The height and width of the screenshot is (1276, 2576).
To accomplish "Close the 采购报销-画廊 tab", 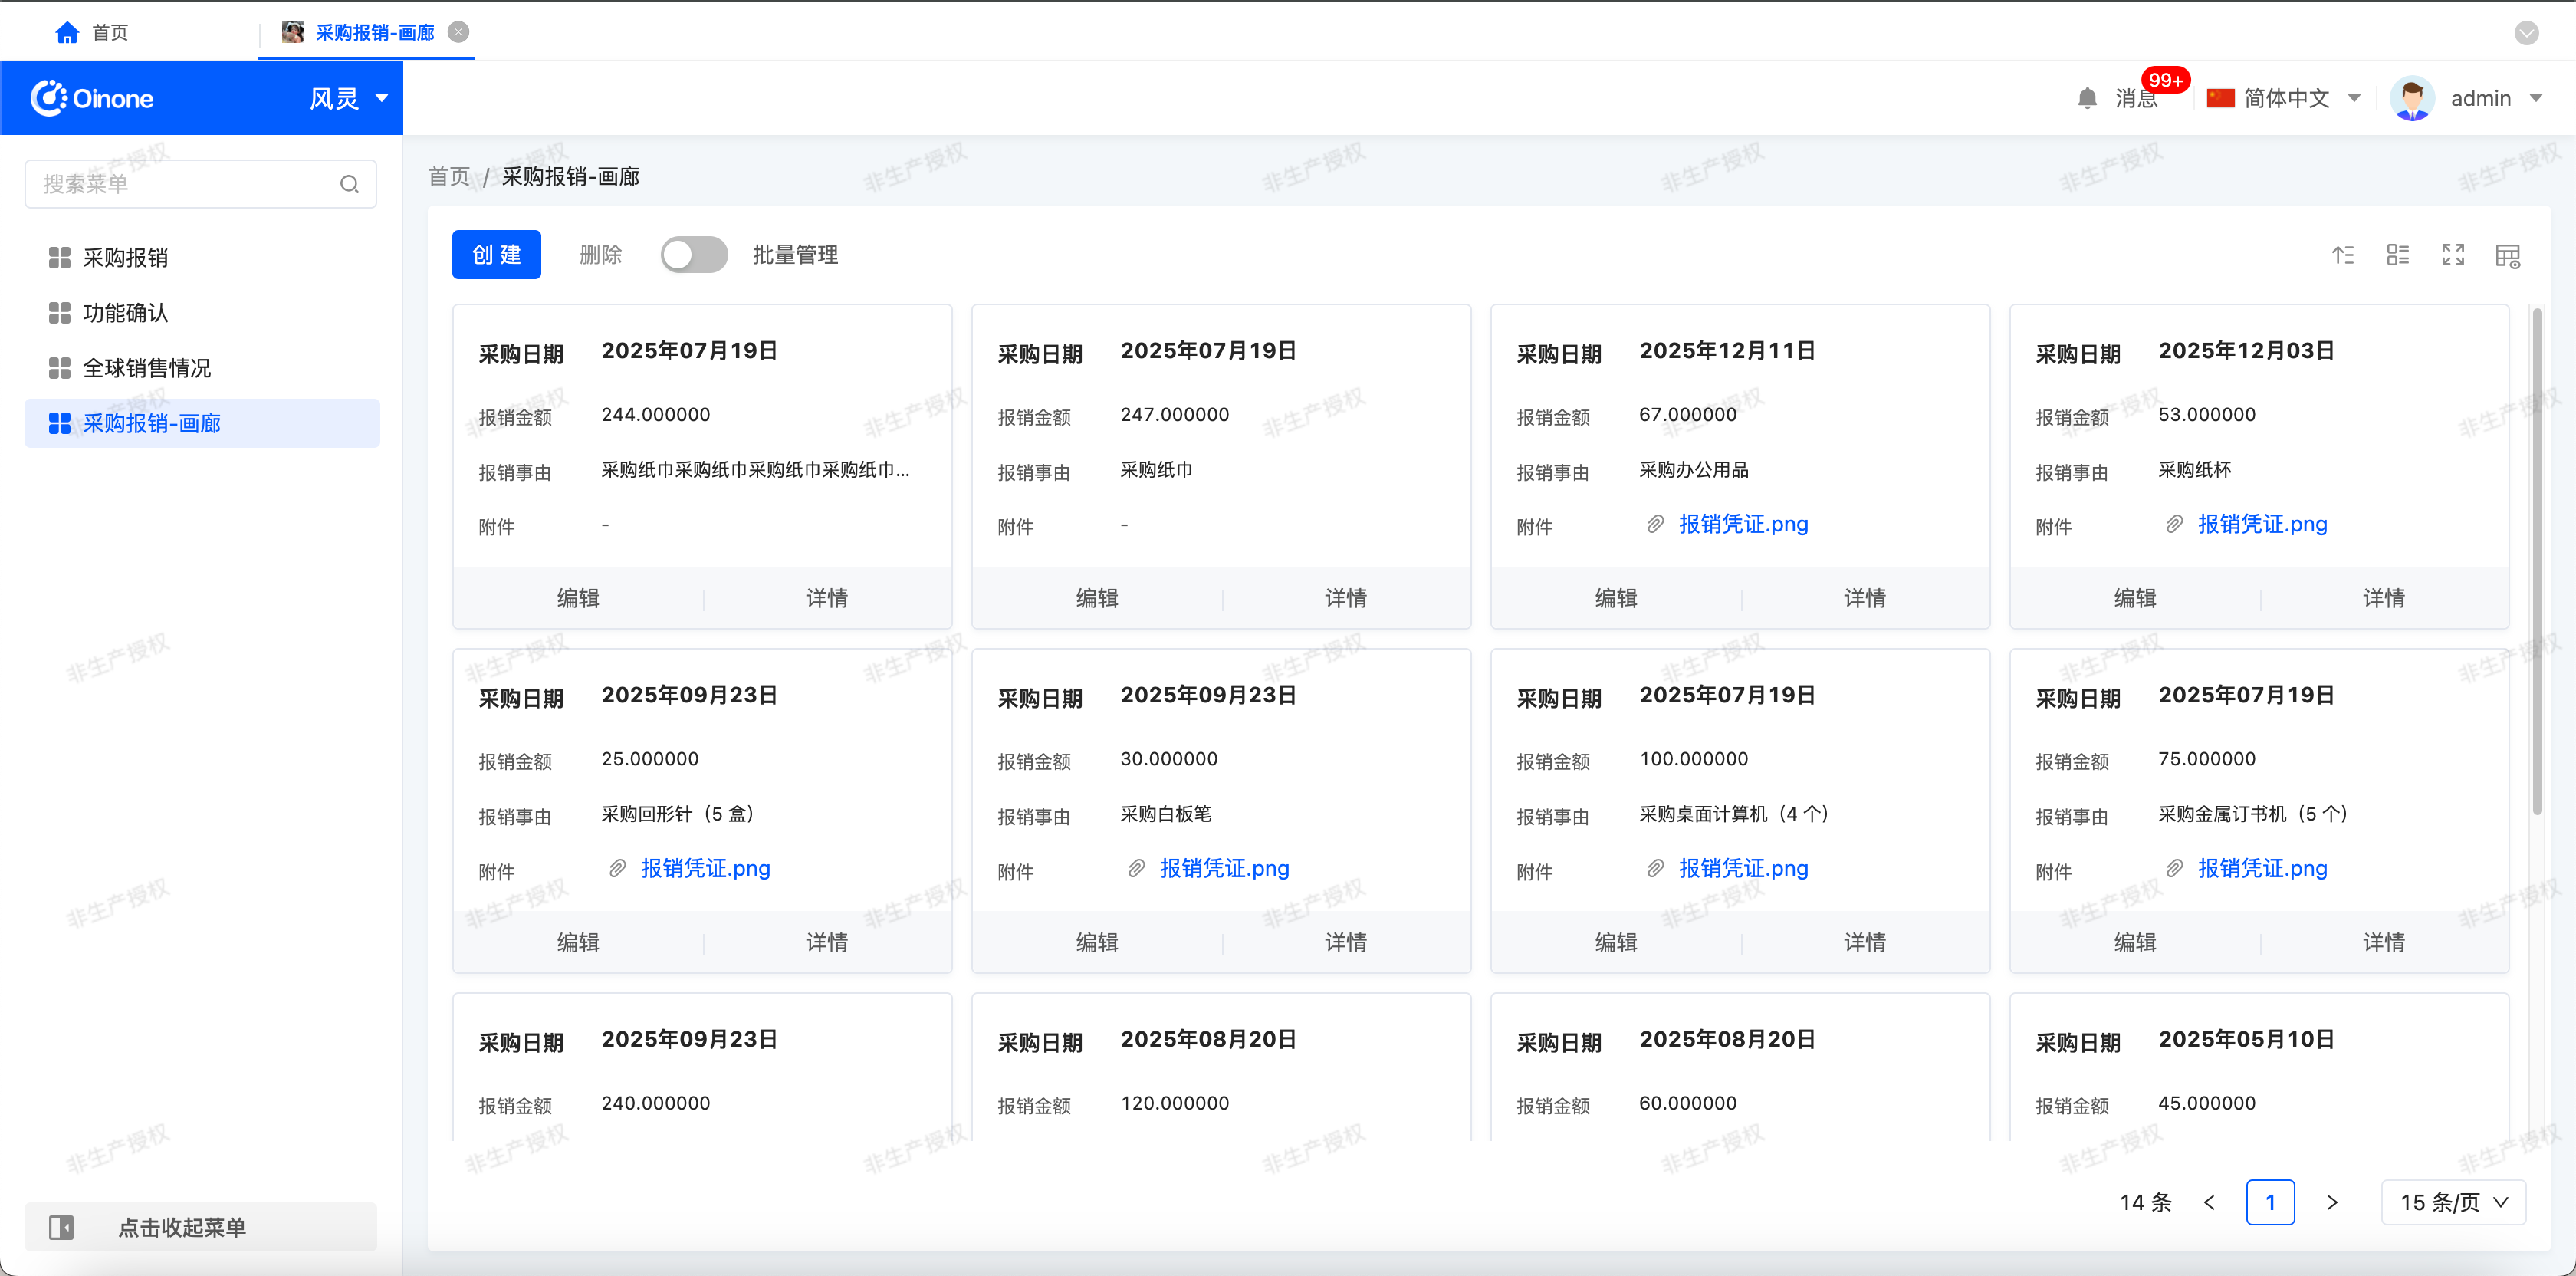I will 459,32.
